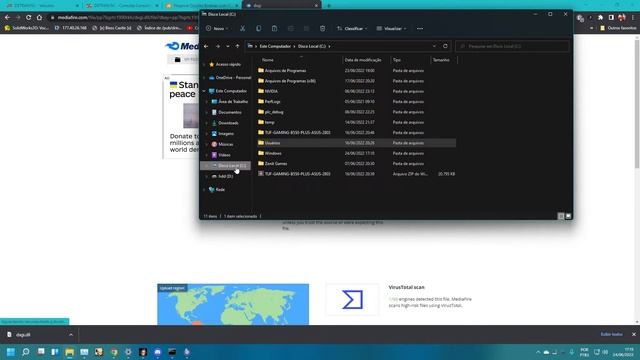Viewport: 640px width, 360px height.
Task: Go back in File Explorer
Action: coord(206,46)
